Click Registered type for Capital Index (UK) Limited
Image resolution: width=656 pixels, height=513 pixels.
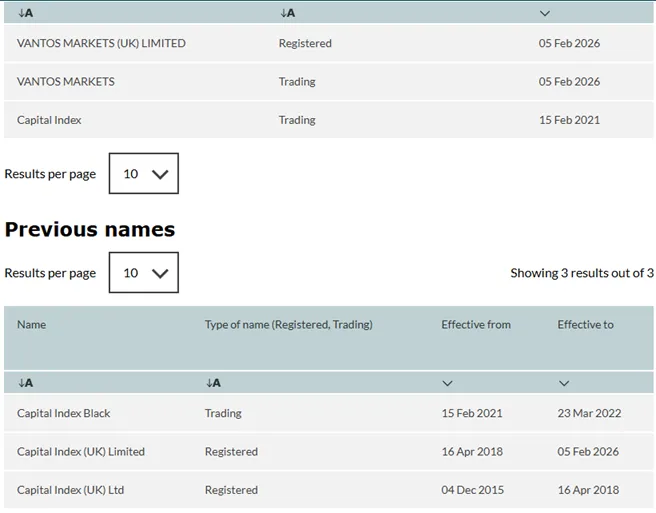pyautogui.click(x=231, y=451)
